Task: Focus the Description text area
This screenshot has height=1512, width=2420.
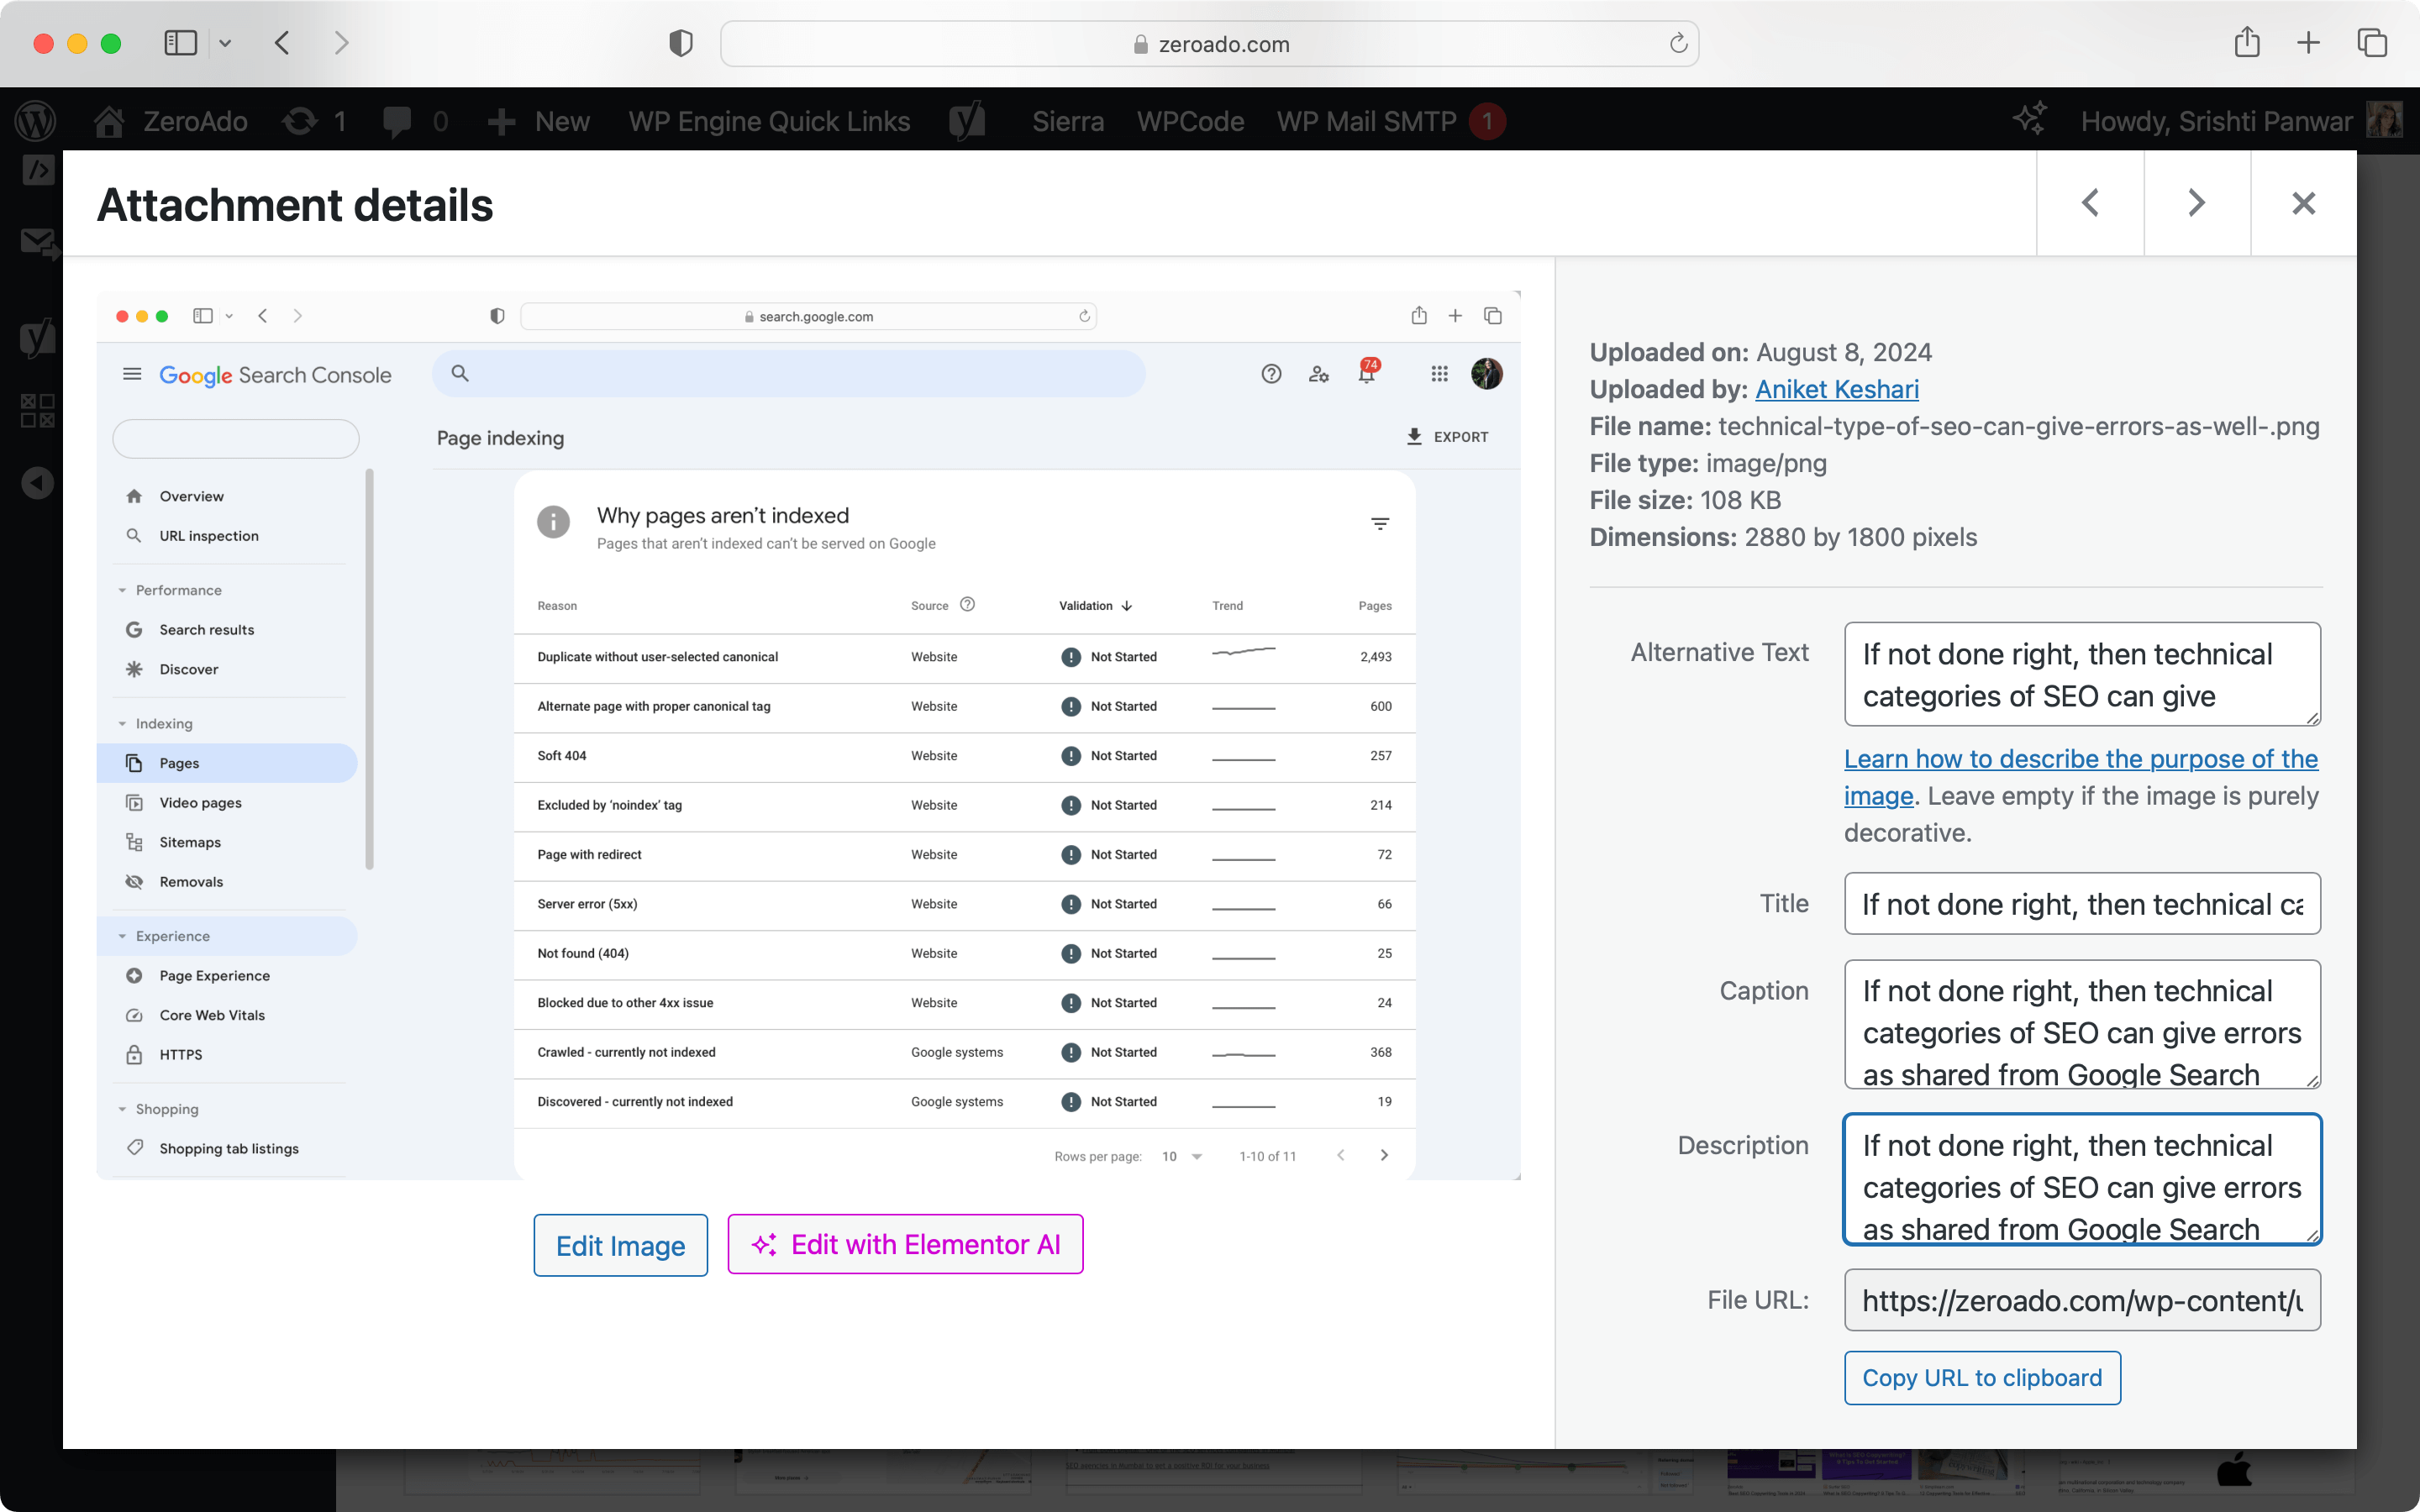Action: (x=2082, y=1179)
